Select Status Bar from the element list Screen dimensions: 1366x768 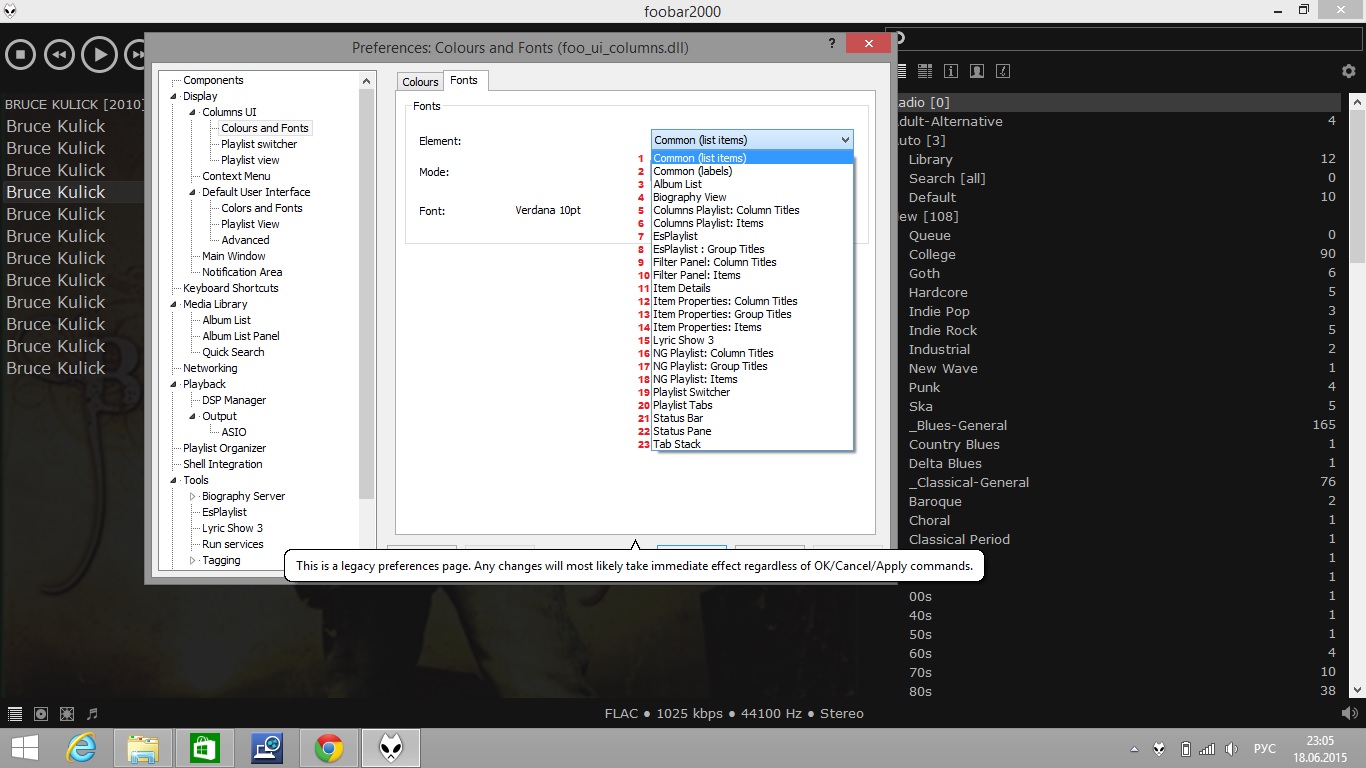752,418
